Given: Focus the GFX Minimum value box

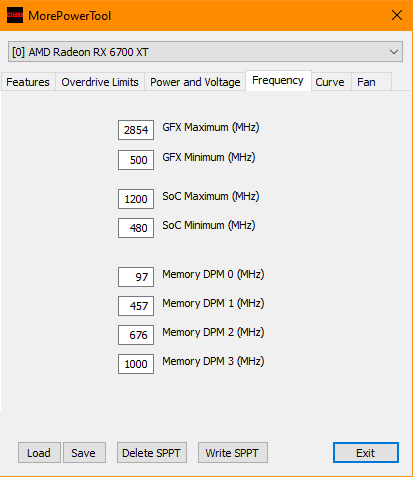Looking at the screenshot, I should [x=136, y=160].
